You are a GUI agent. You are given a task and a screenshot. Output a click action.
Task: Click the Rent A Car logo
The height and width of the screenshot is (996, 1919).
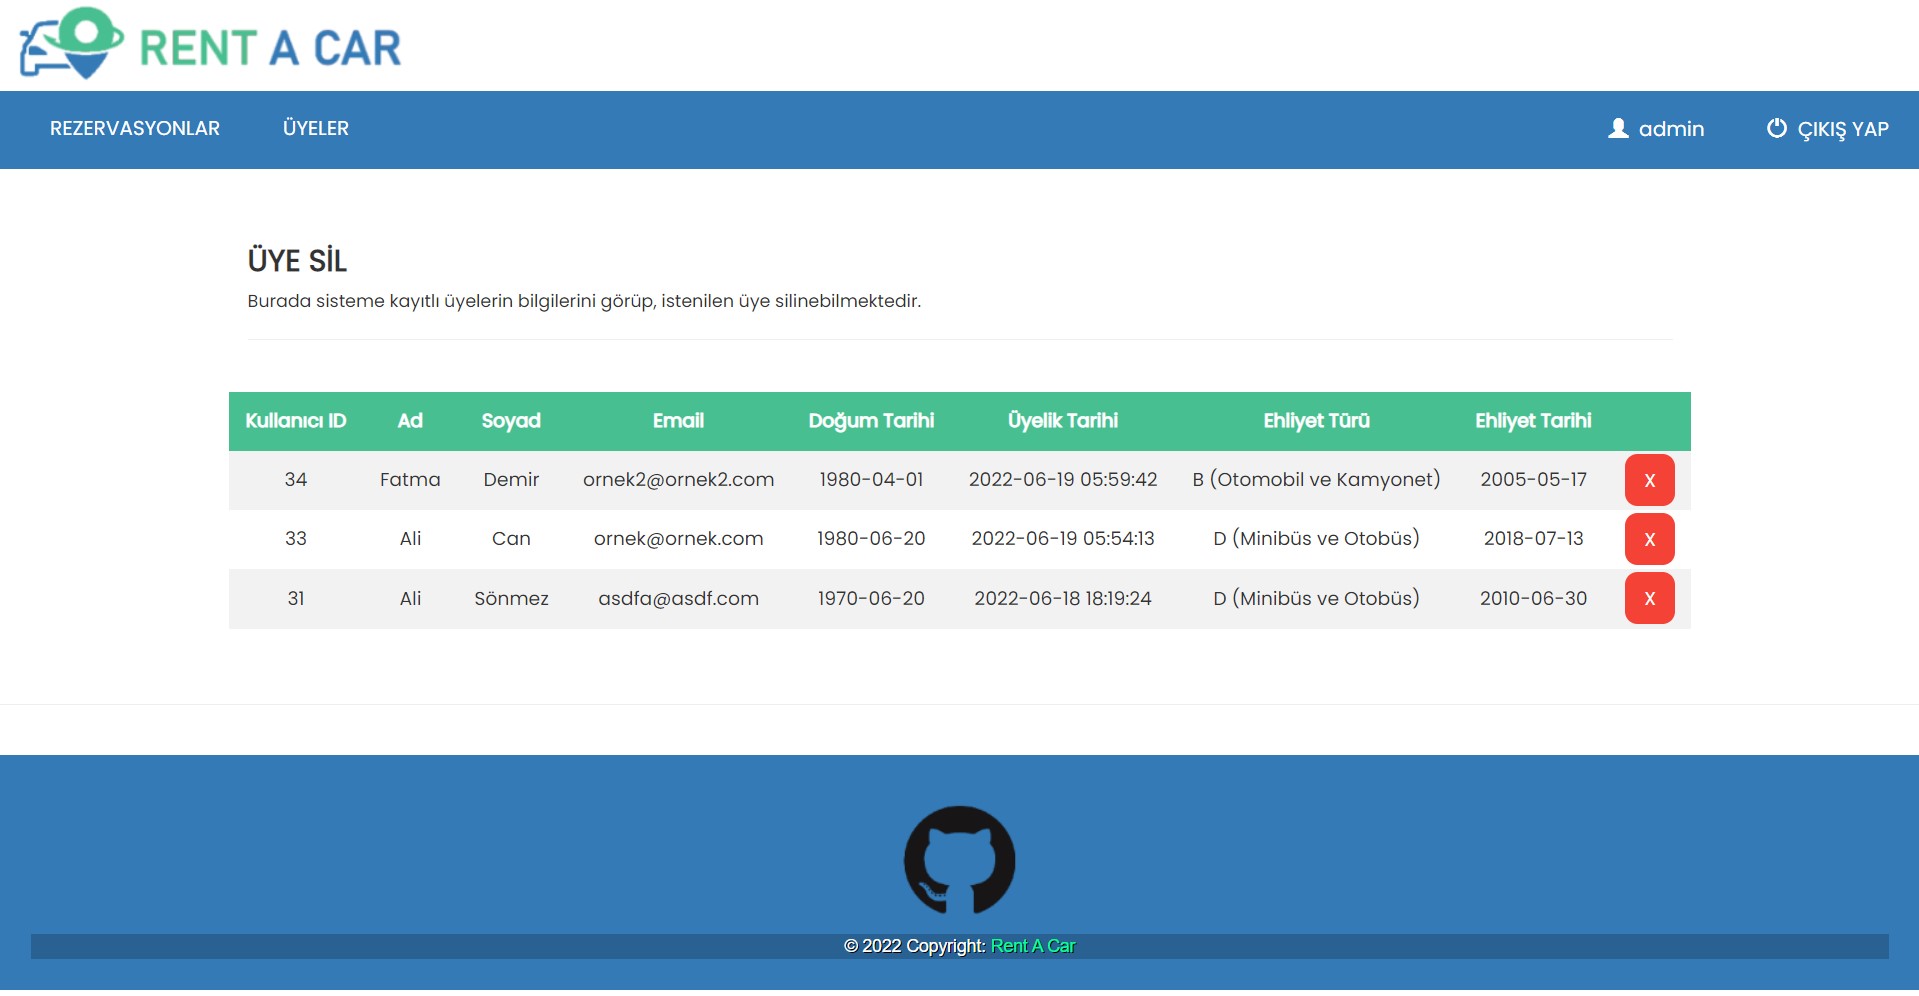[x=210, y=44]
